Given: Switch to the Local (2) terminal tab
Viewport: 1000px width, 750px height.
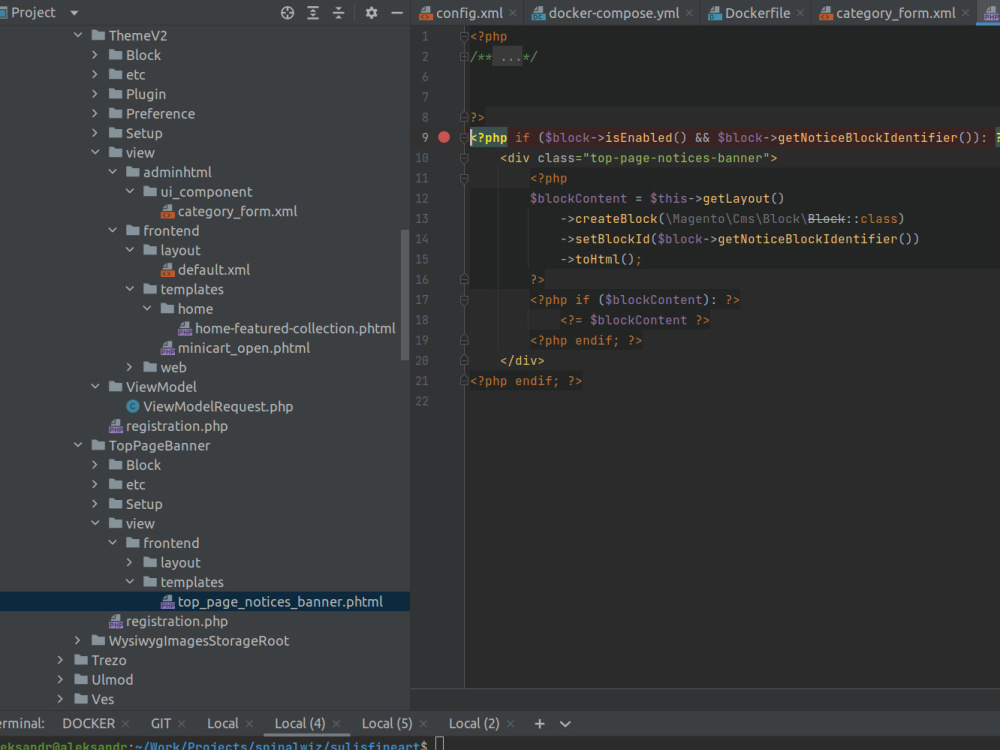Looking at the screenshot, I should (x=474, y=723).
